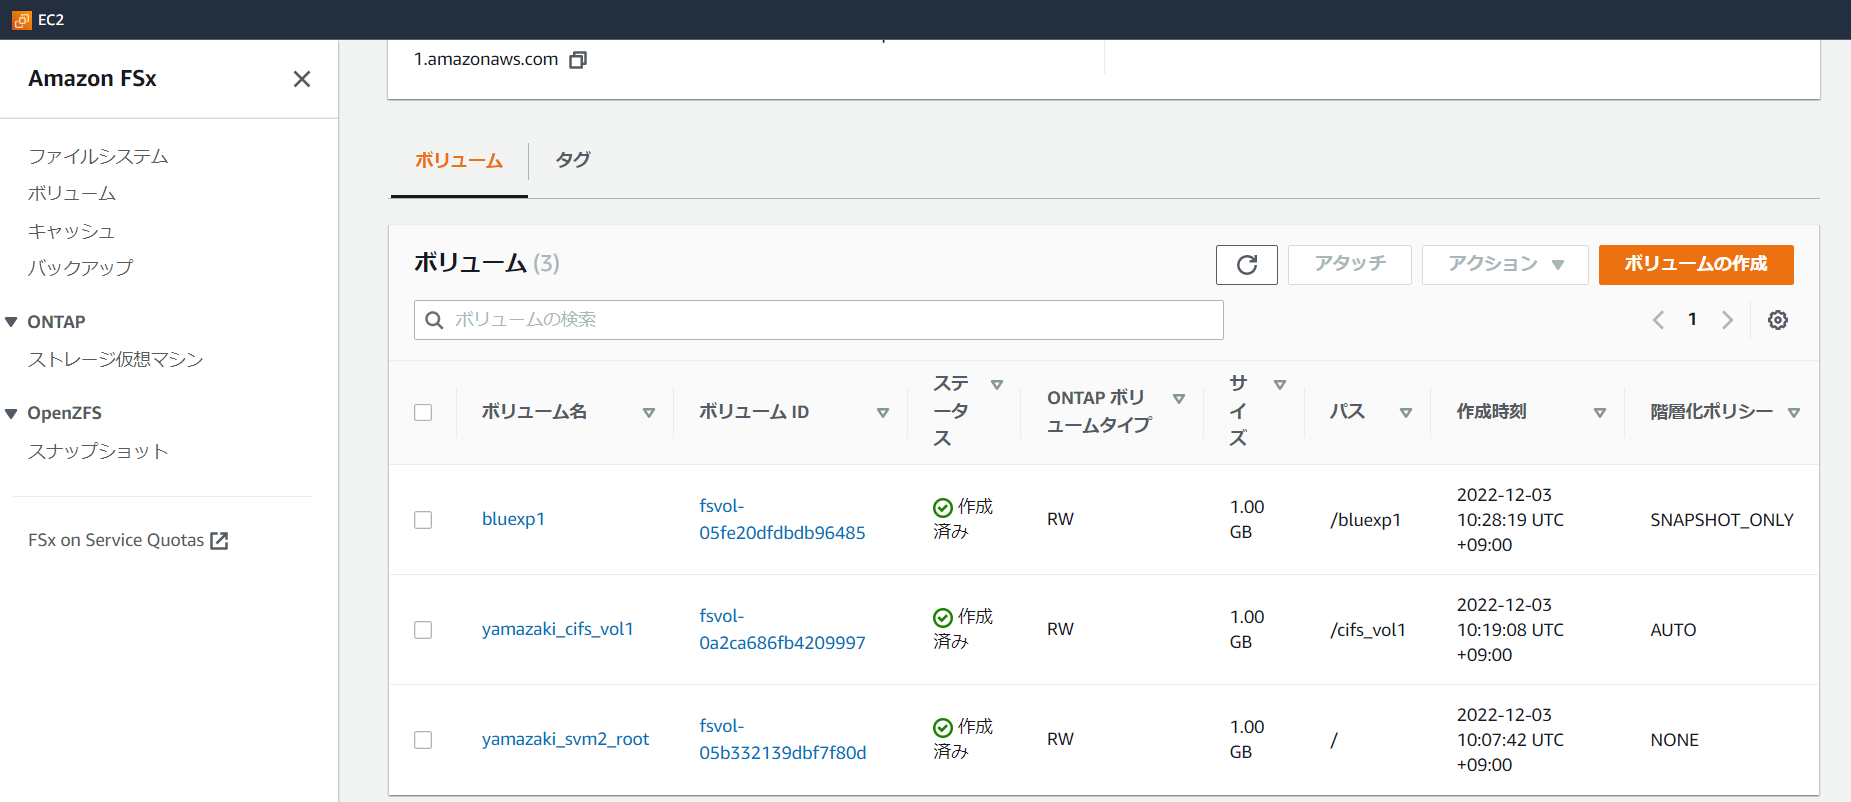Open the yamazaki_cifs_vol1 volume link

pos(558,630)
